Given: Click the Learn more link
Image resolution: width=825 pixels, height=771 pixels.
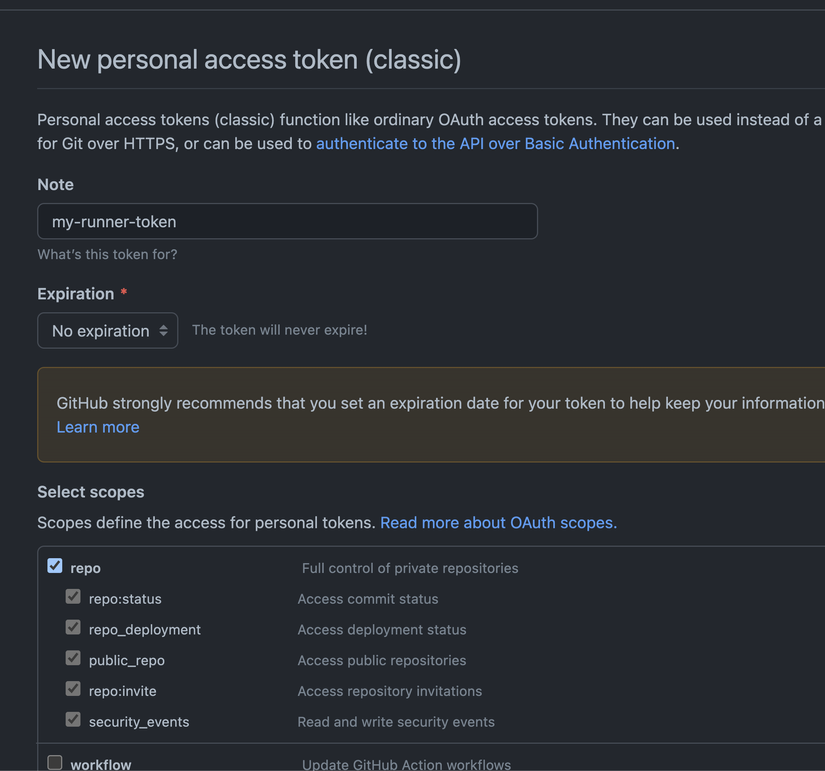Looking at the screenshot, I should (x=98, y=427).
